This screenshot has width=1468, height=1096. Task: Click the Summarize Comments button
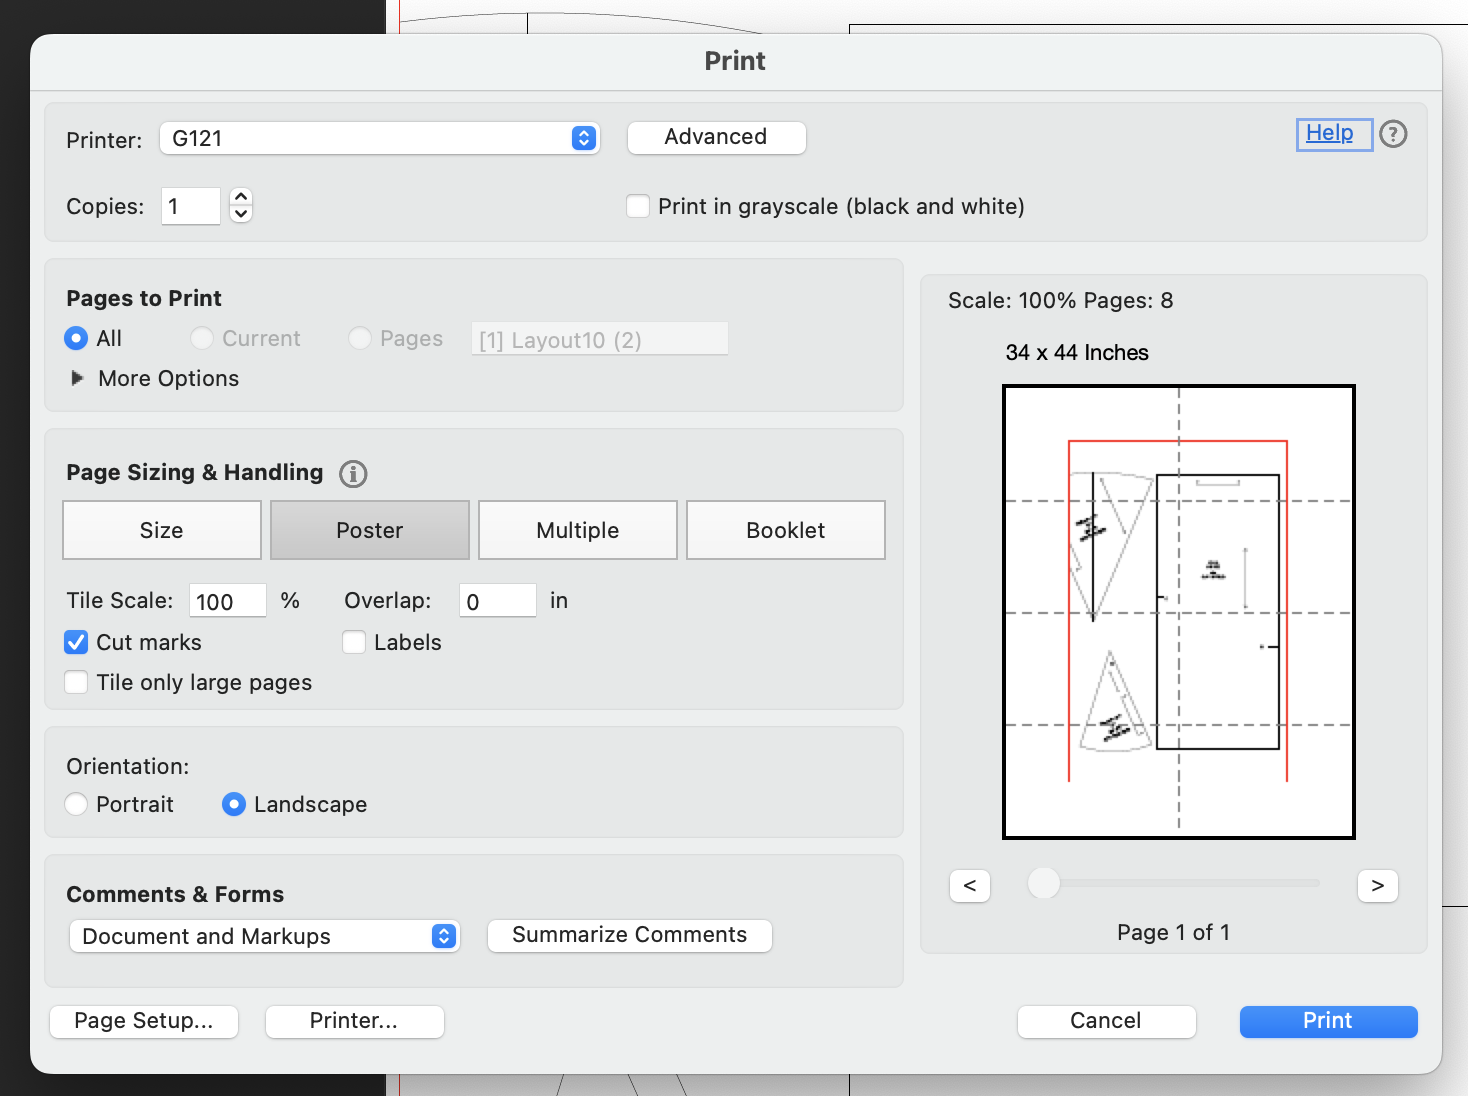(629, 935)
